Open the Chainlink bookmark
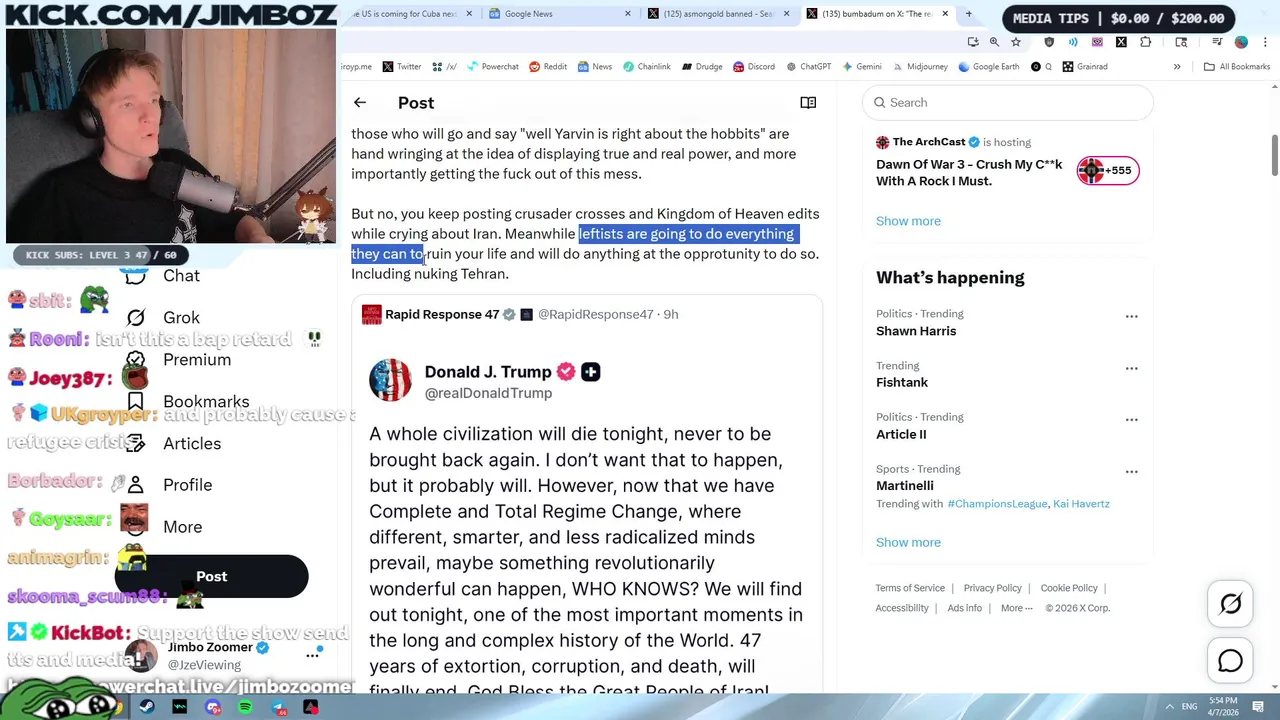 point(646,66)
